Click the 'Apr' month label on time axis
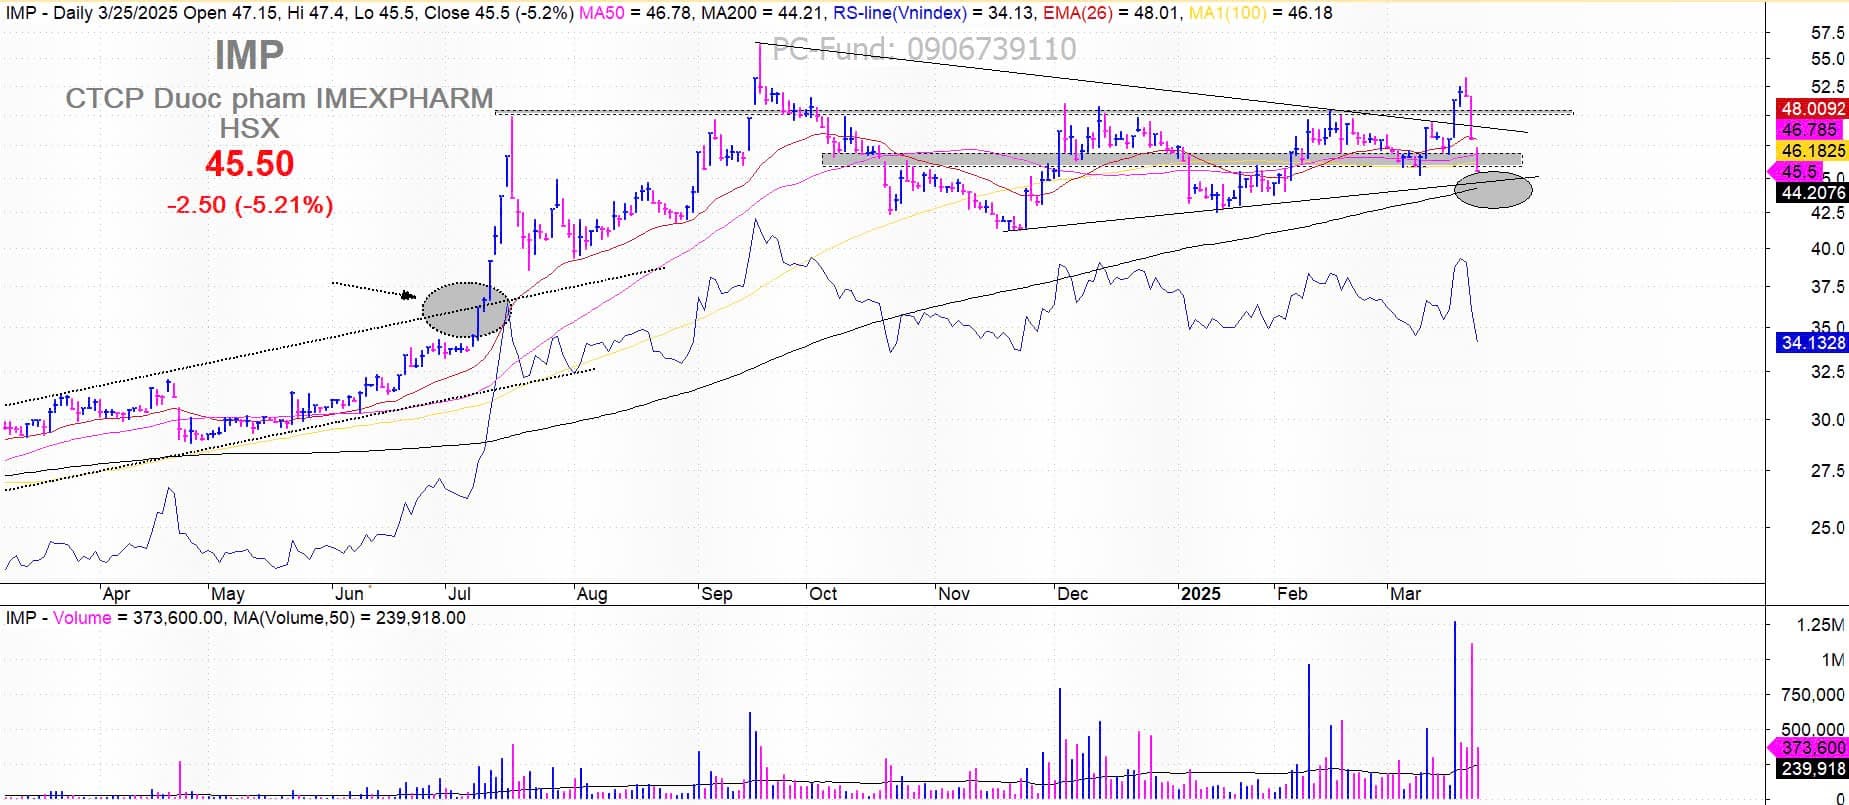 point(117,594)
